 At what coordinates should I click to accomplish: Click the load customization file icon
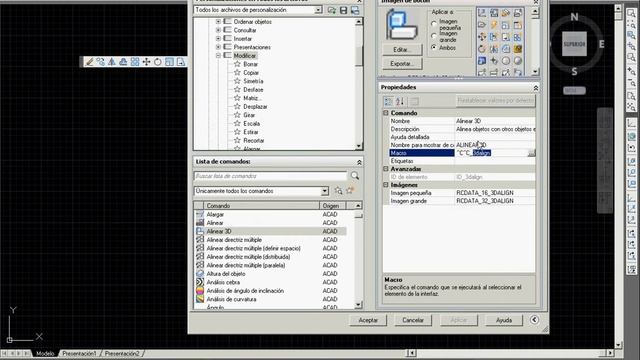point(331,10)
